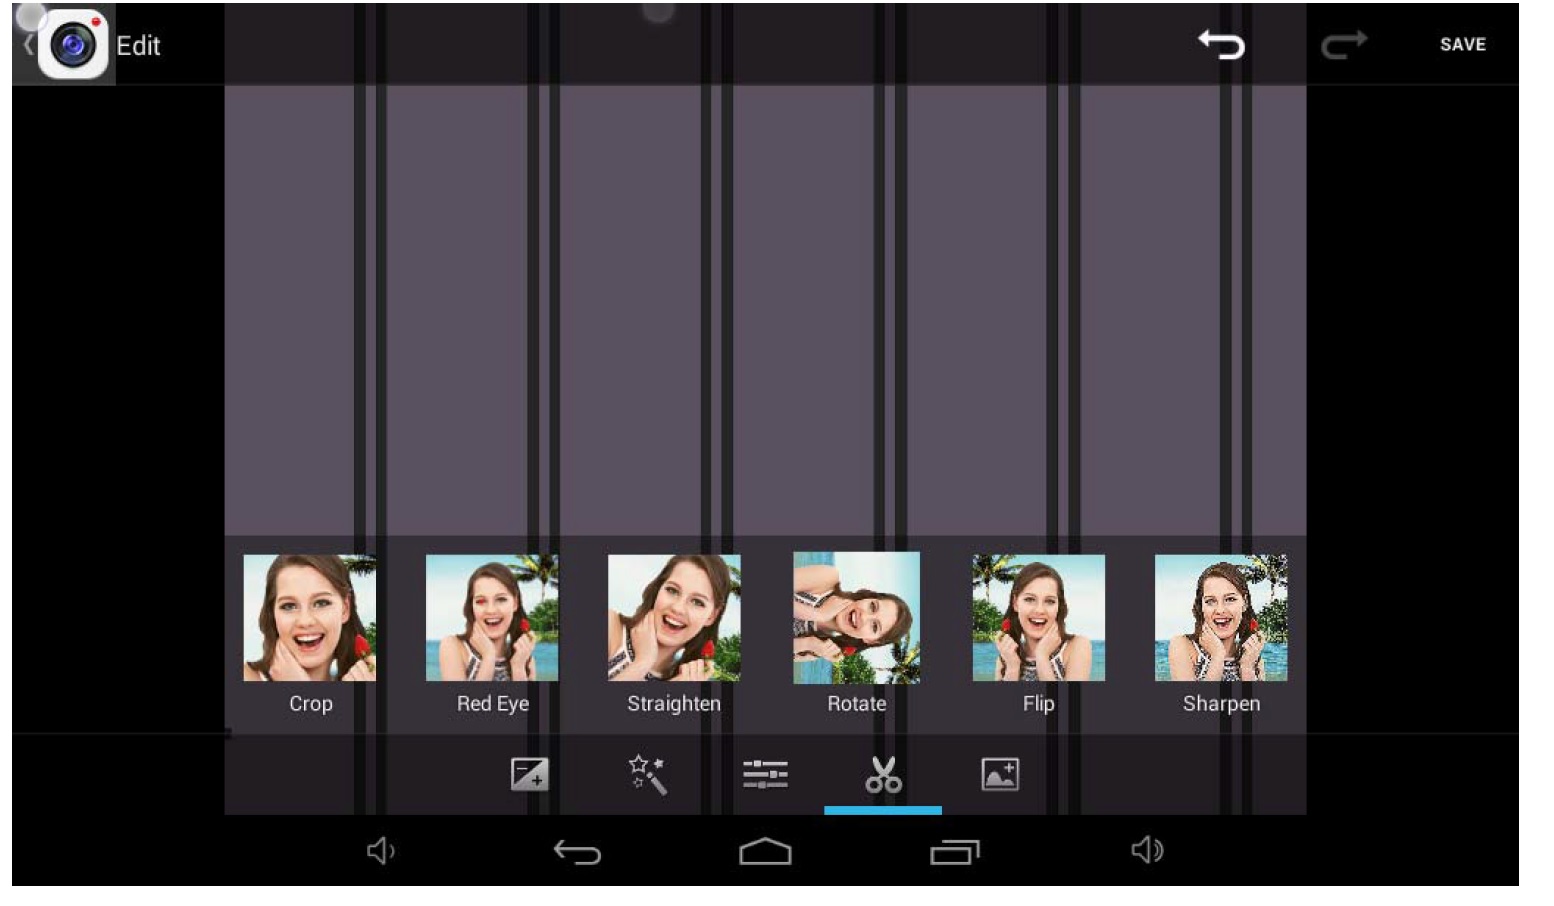
Task: Choose the Flip tool thumbnail
Action: pyautogui.click(x=1038, y=618)
